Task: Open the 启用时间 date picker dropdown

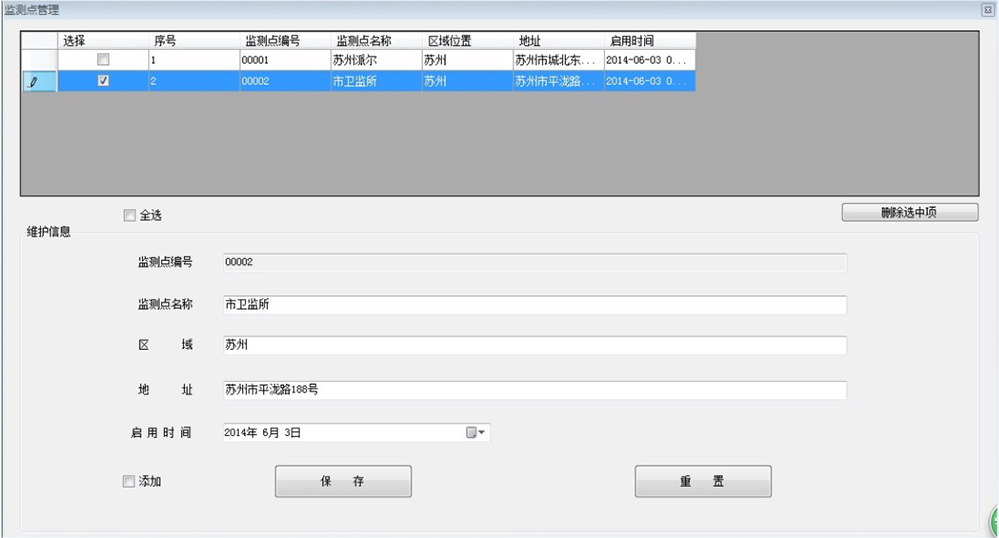Action: click(x=476, y=433)
